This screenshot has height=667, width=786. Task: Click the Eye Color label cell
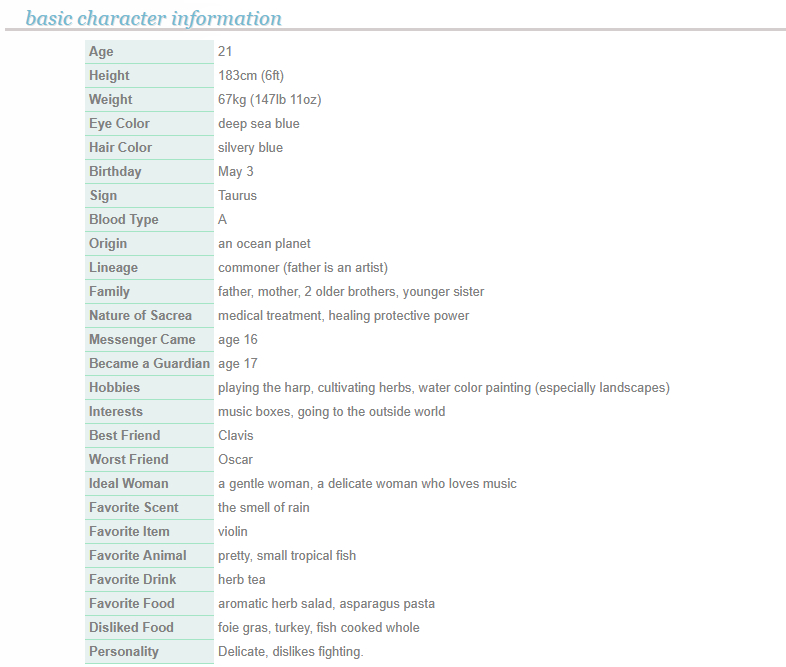119,123
